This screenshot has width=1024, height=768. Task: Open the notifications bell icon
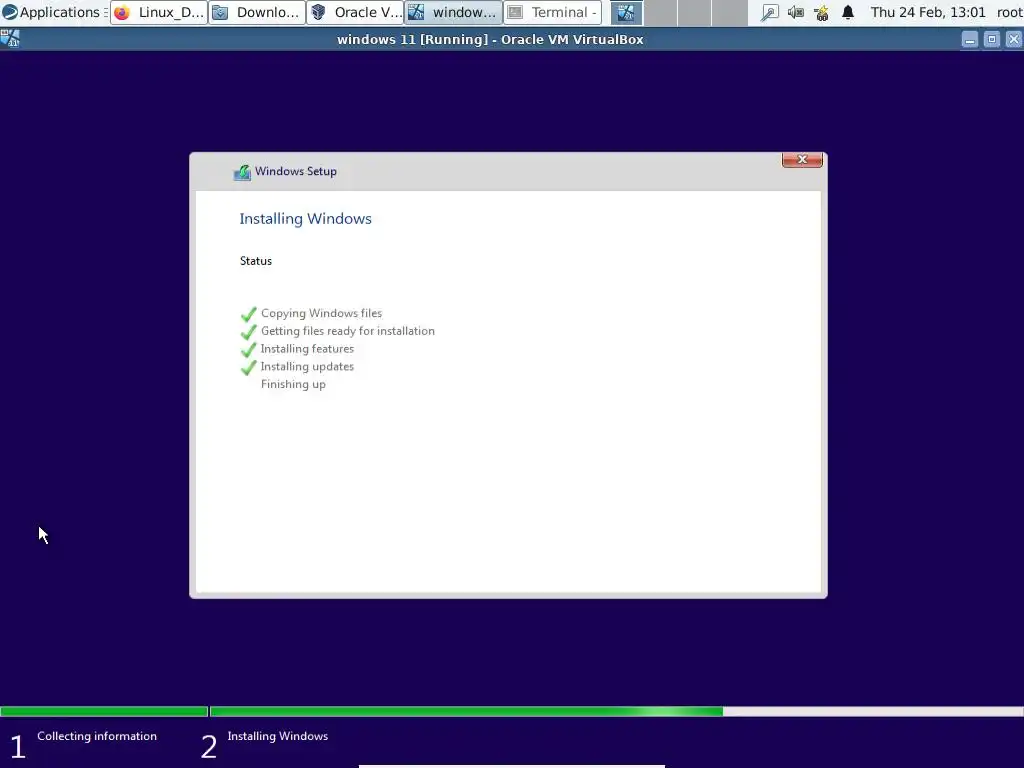[x=848, y=12]
